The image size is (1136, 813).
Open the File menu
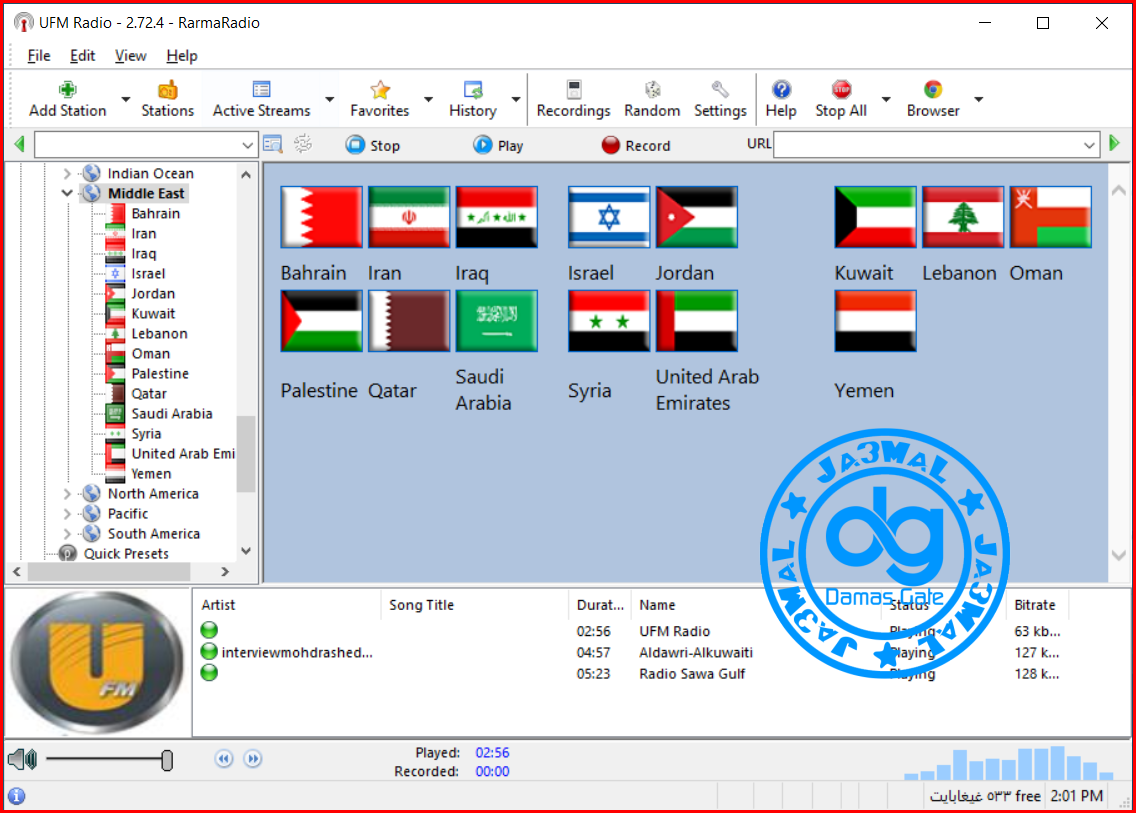[38, 56]
